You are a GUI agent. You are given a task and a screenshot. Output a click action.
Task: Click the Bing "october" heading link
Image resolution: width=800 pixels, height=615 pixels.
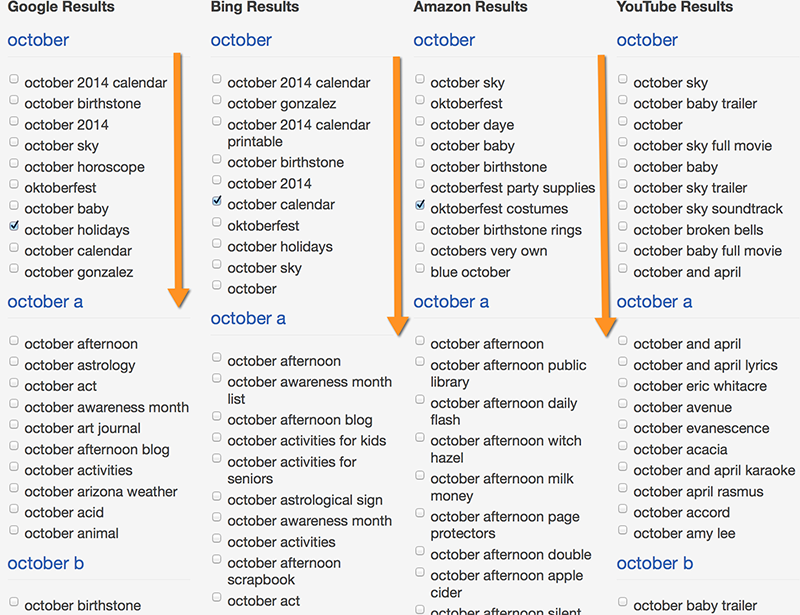241,40
